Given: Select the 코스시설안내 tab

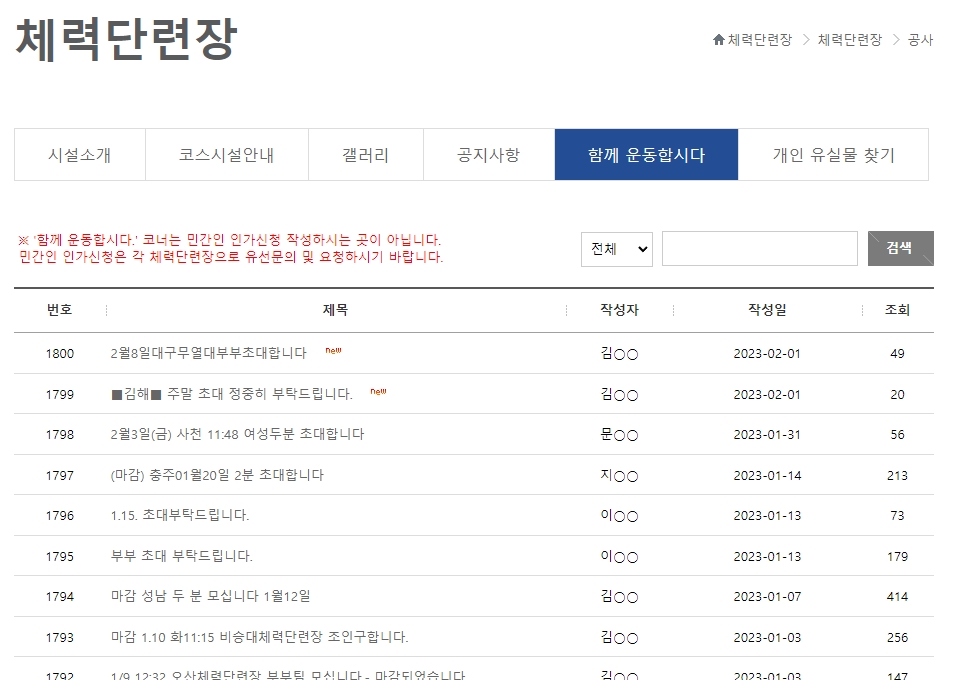Looking at the screenshot, I should [226, 154].
